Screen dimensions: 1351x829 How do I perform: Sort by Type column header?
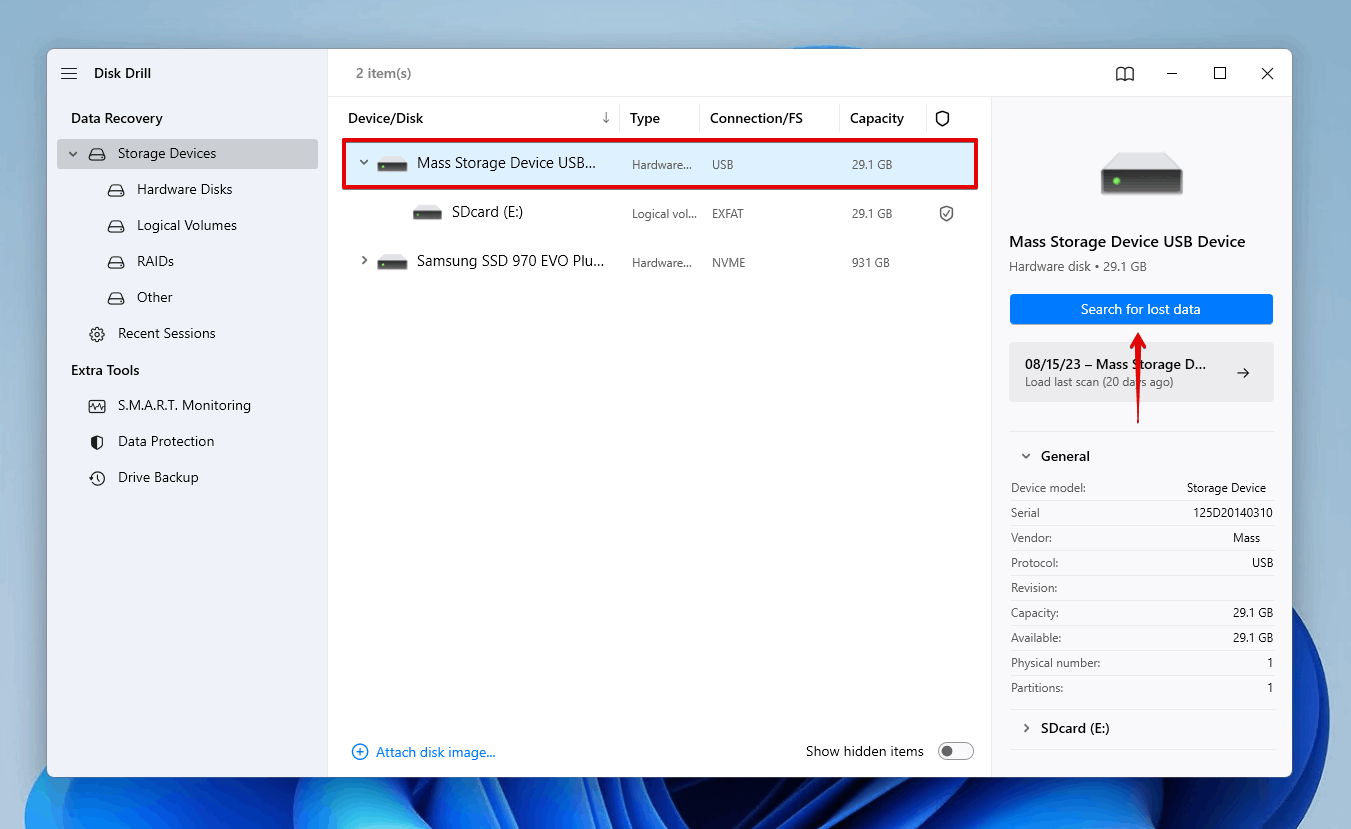(x=645, y=118)
